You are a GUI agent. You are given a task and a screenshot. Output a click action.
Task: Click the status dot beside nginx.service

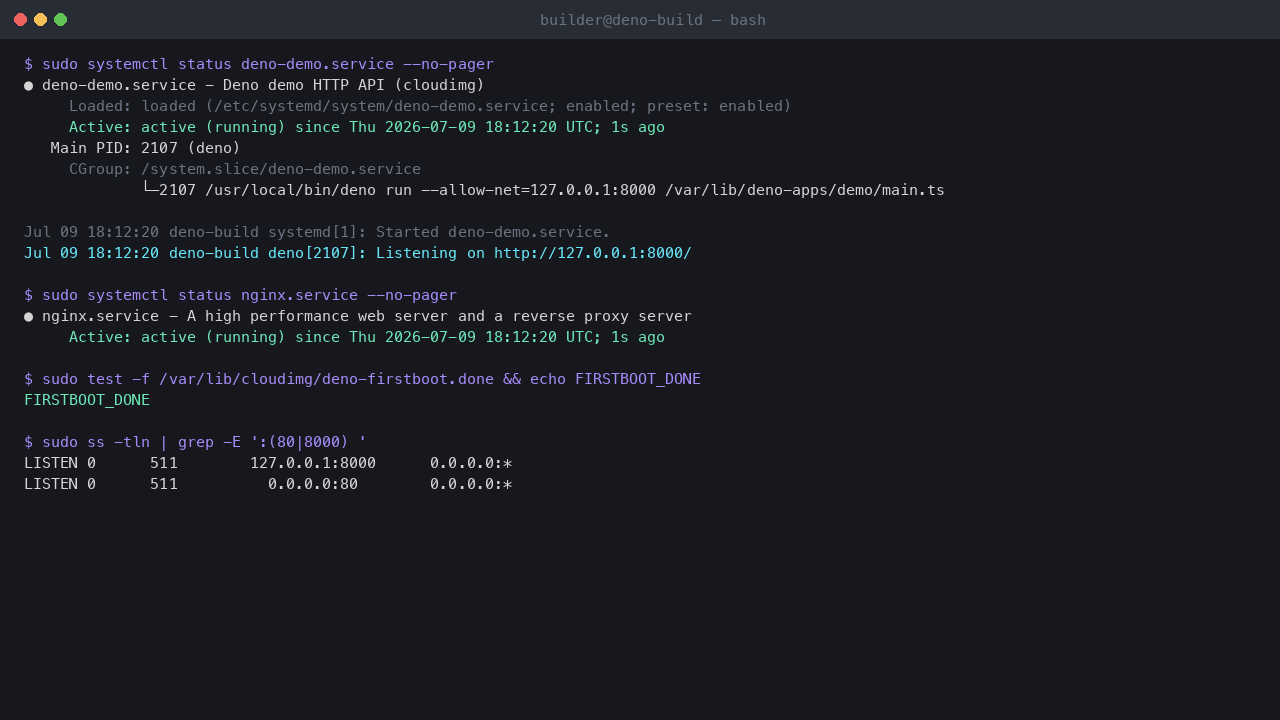tap(29, 316)
